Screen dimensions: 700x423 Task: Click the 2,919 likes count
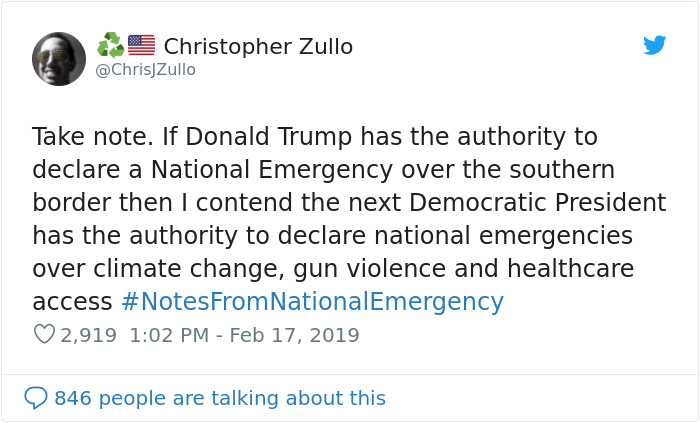pos(89,335)
